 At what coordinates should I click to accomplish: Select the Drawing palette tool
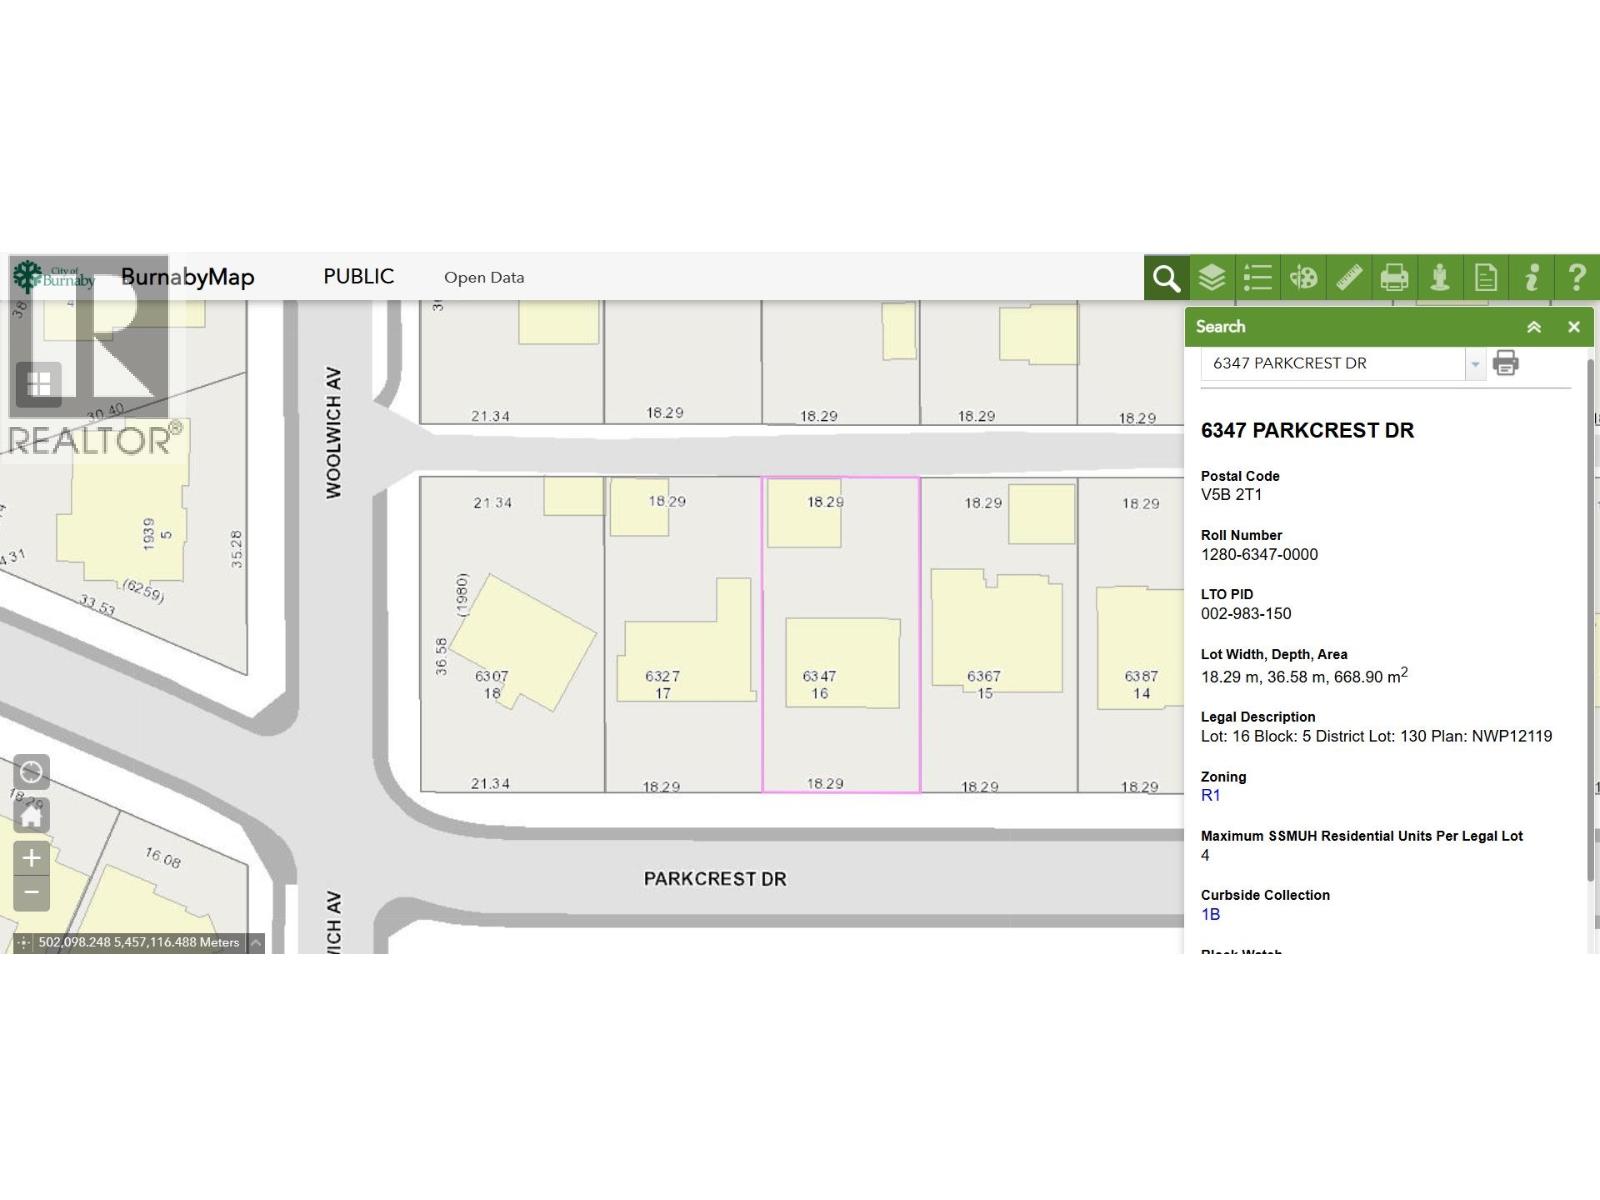coord(1303,277)
